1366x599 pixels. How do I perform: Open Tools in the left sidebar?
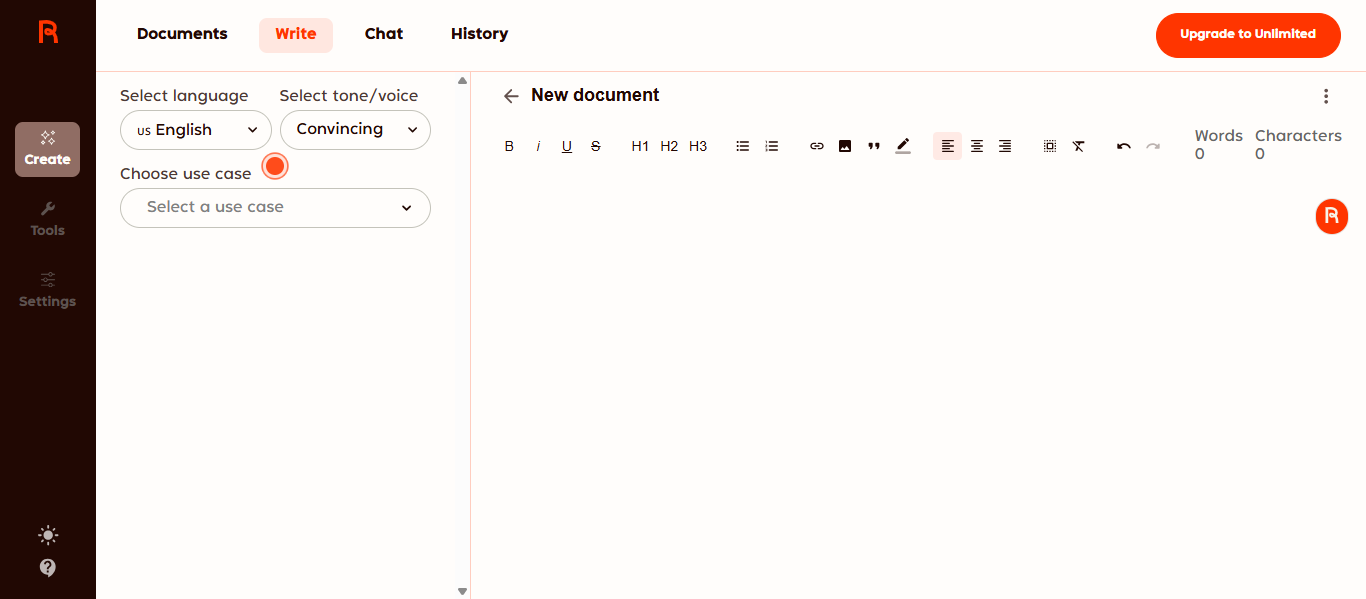point(47,219)
